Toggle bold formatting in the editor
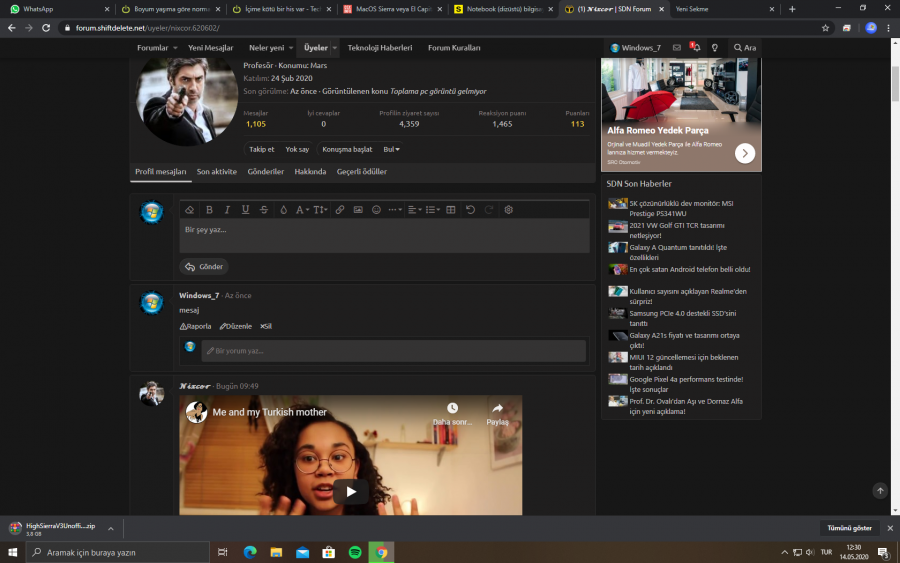Image resolution: width=900 pixels, height=563 pixels. pyautogui.click(x=209, y=210)
